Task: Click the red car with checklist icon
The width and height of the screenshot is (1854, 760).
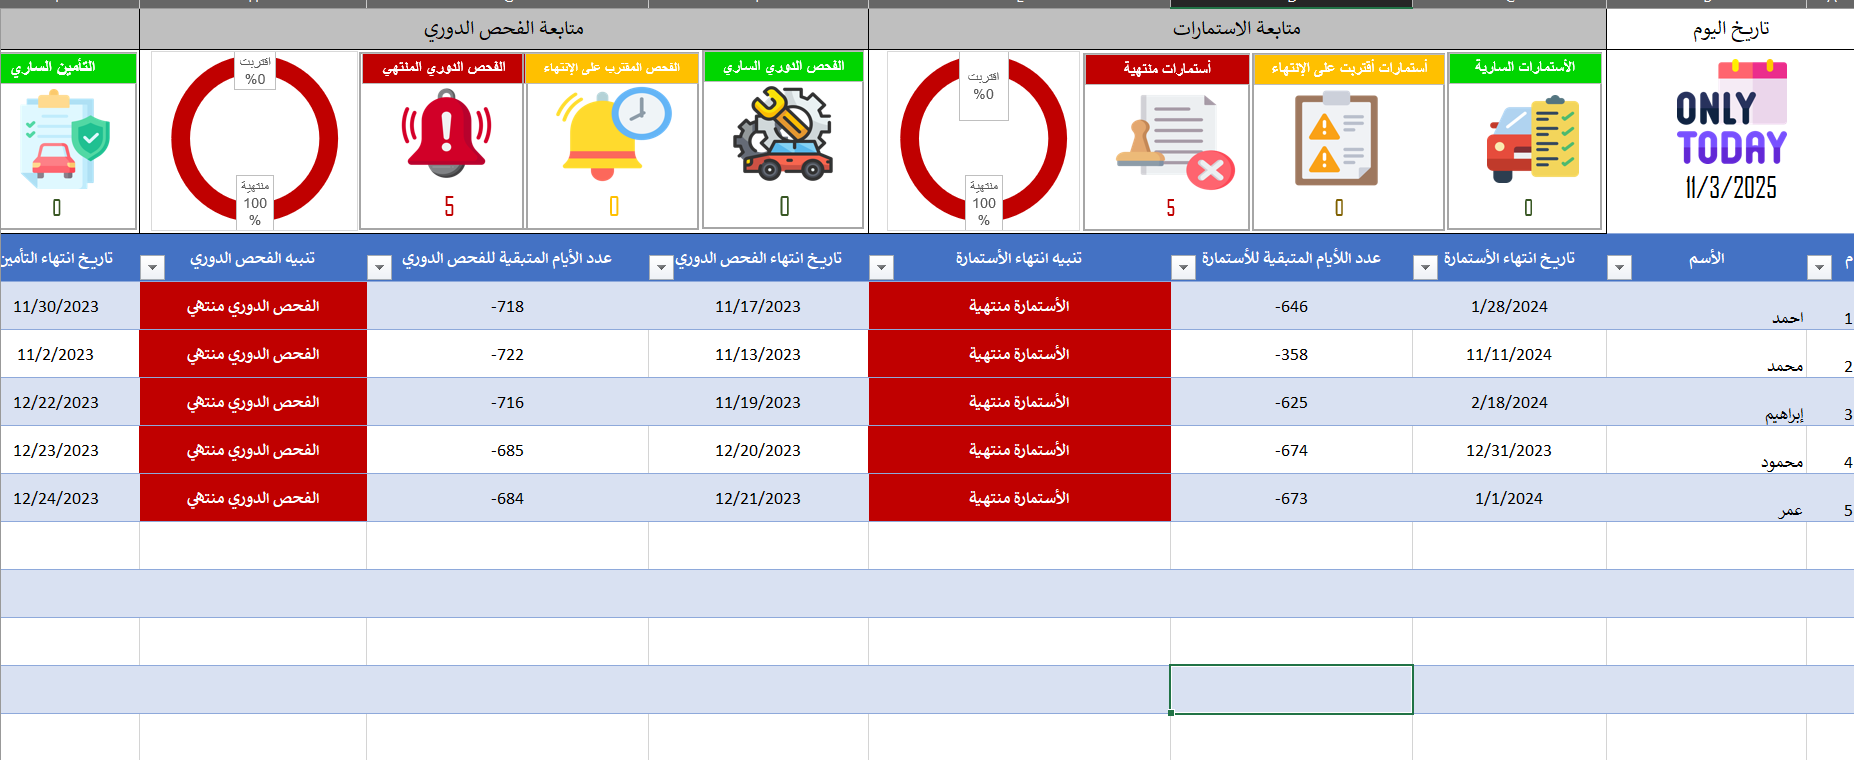Action: 1532,139
